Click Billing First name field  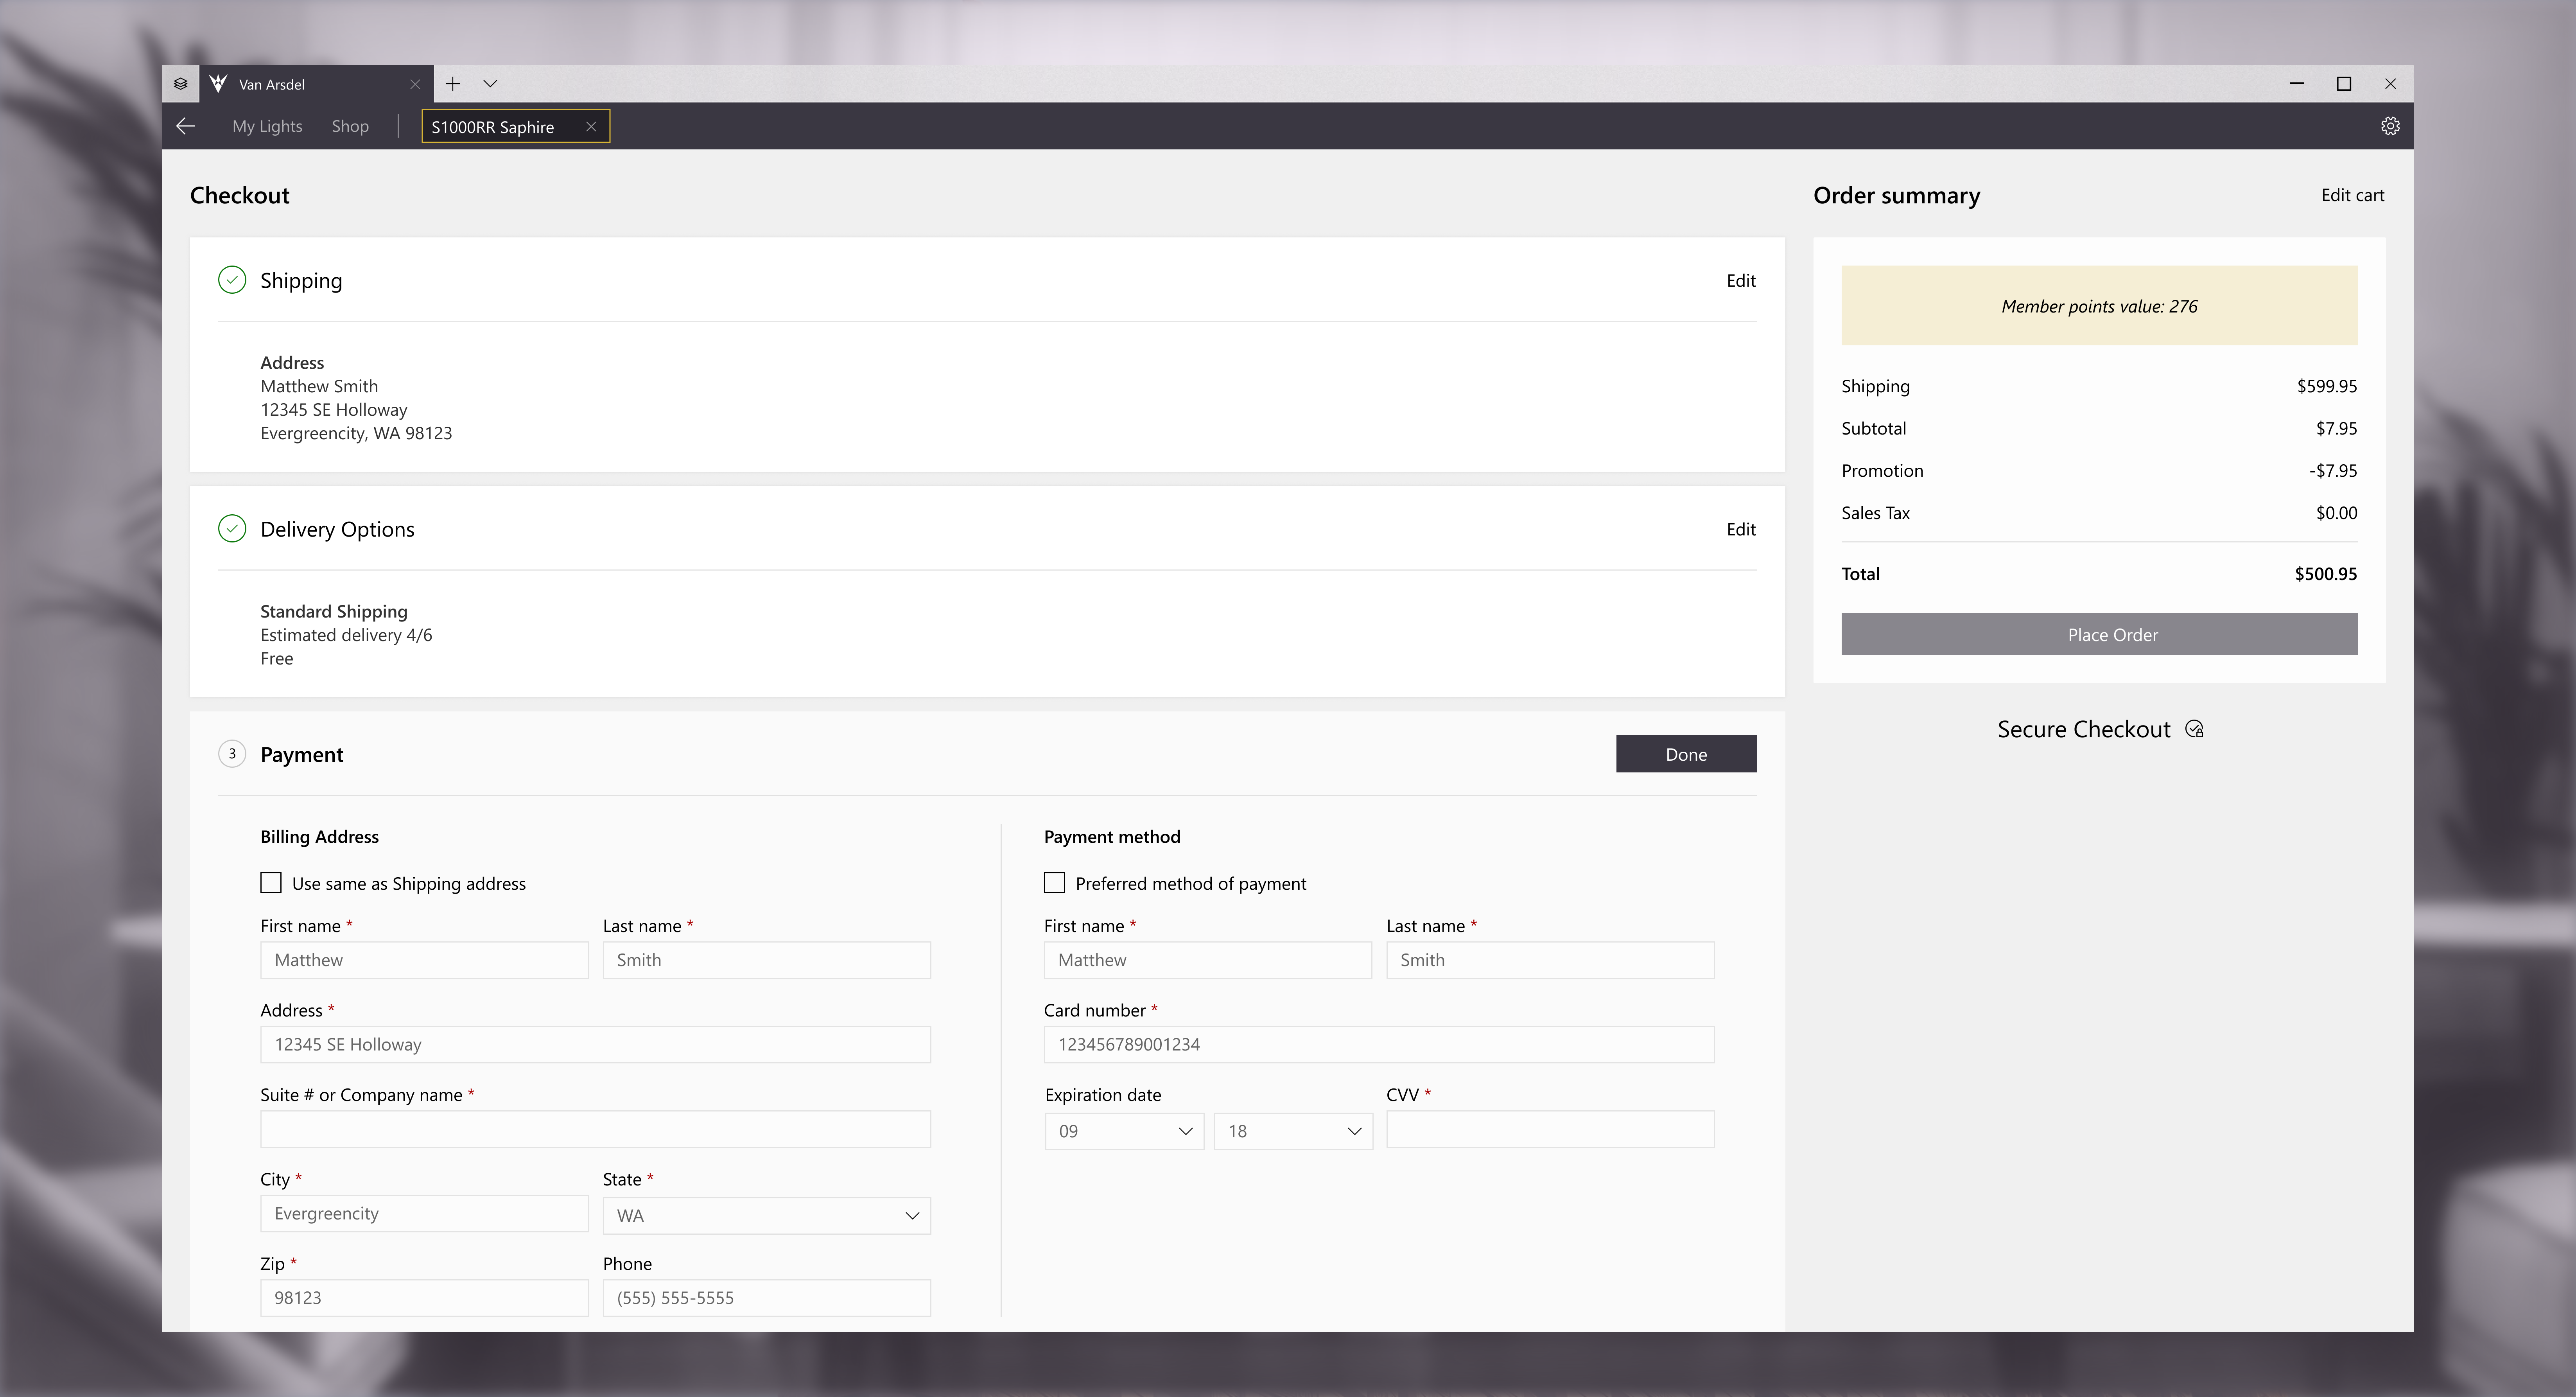[x=424, y=960]
